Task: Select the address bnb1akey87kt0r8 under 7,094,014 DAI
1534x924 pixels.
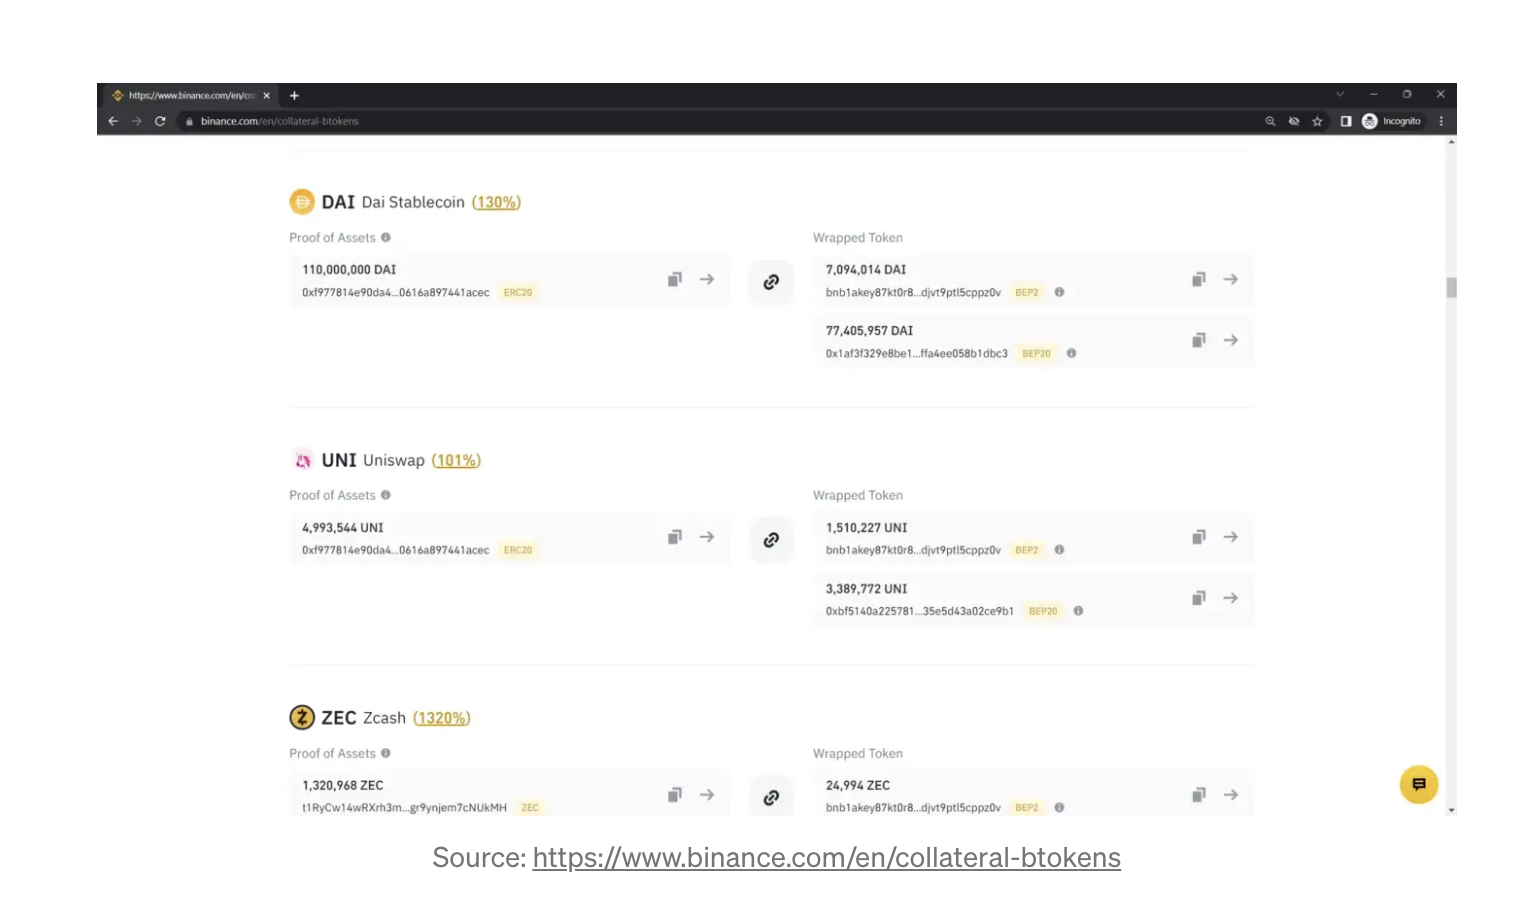Action: coord(913,293)
